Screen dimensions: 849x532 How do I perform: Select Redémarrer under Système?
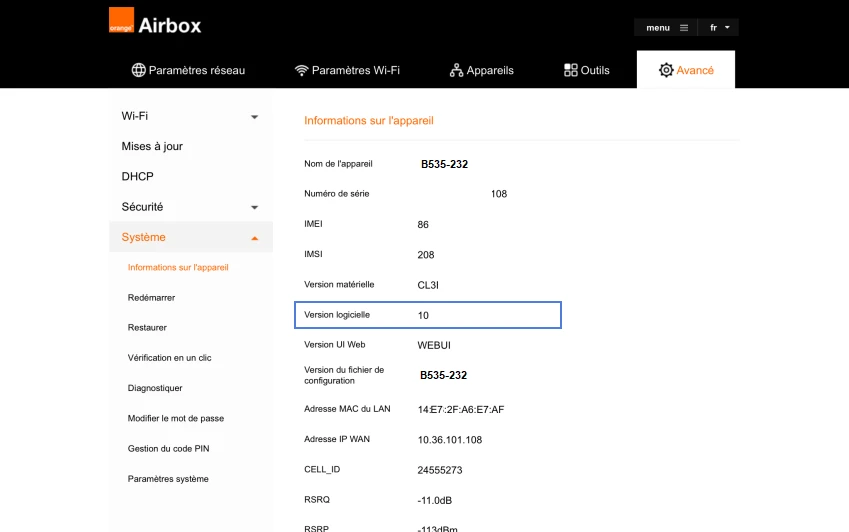coord(151,298)
